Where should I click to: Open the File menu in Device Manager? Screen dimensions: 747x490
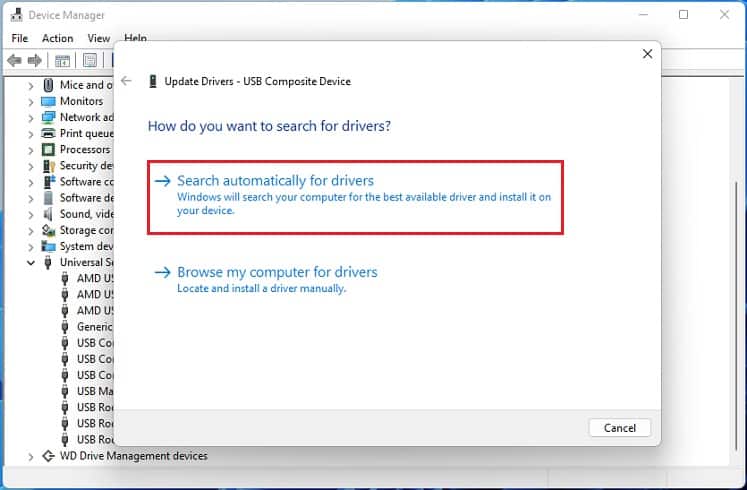(x=20, y=38)
